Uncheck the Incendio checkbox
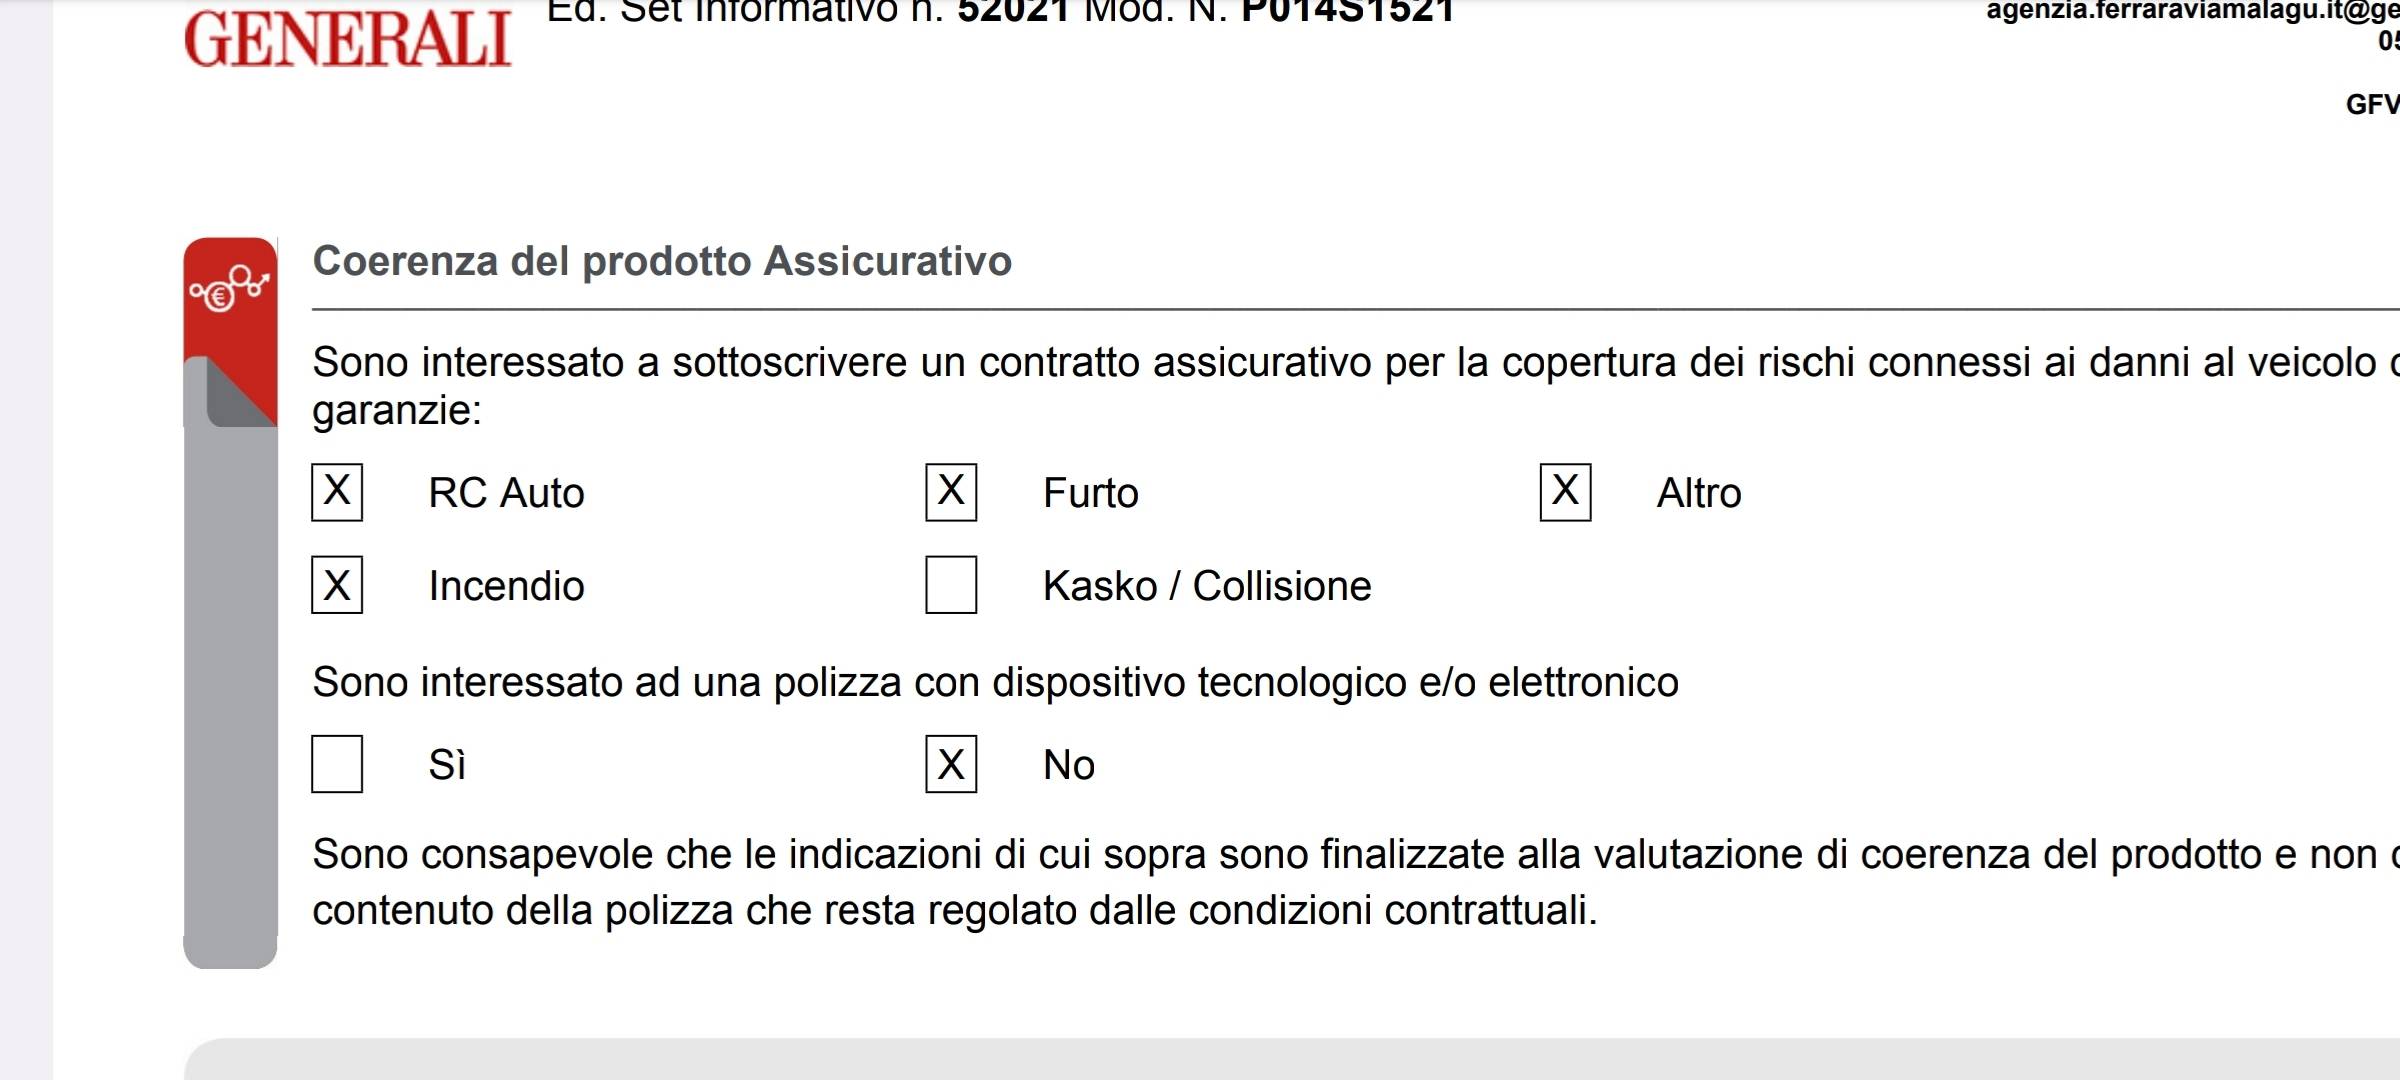Screen dimensions: 2400x1080 [337, 585]
